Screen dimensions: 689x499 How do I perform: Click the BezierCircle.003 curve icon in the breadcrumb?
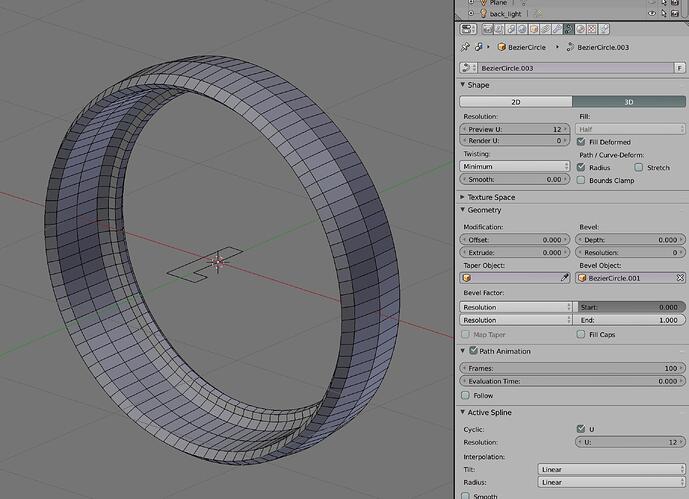point(570,47)
